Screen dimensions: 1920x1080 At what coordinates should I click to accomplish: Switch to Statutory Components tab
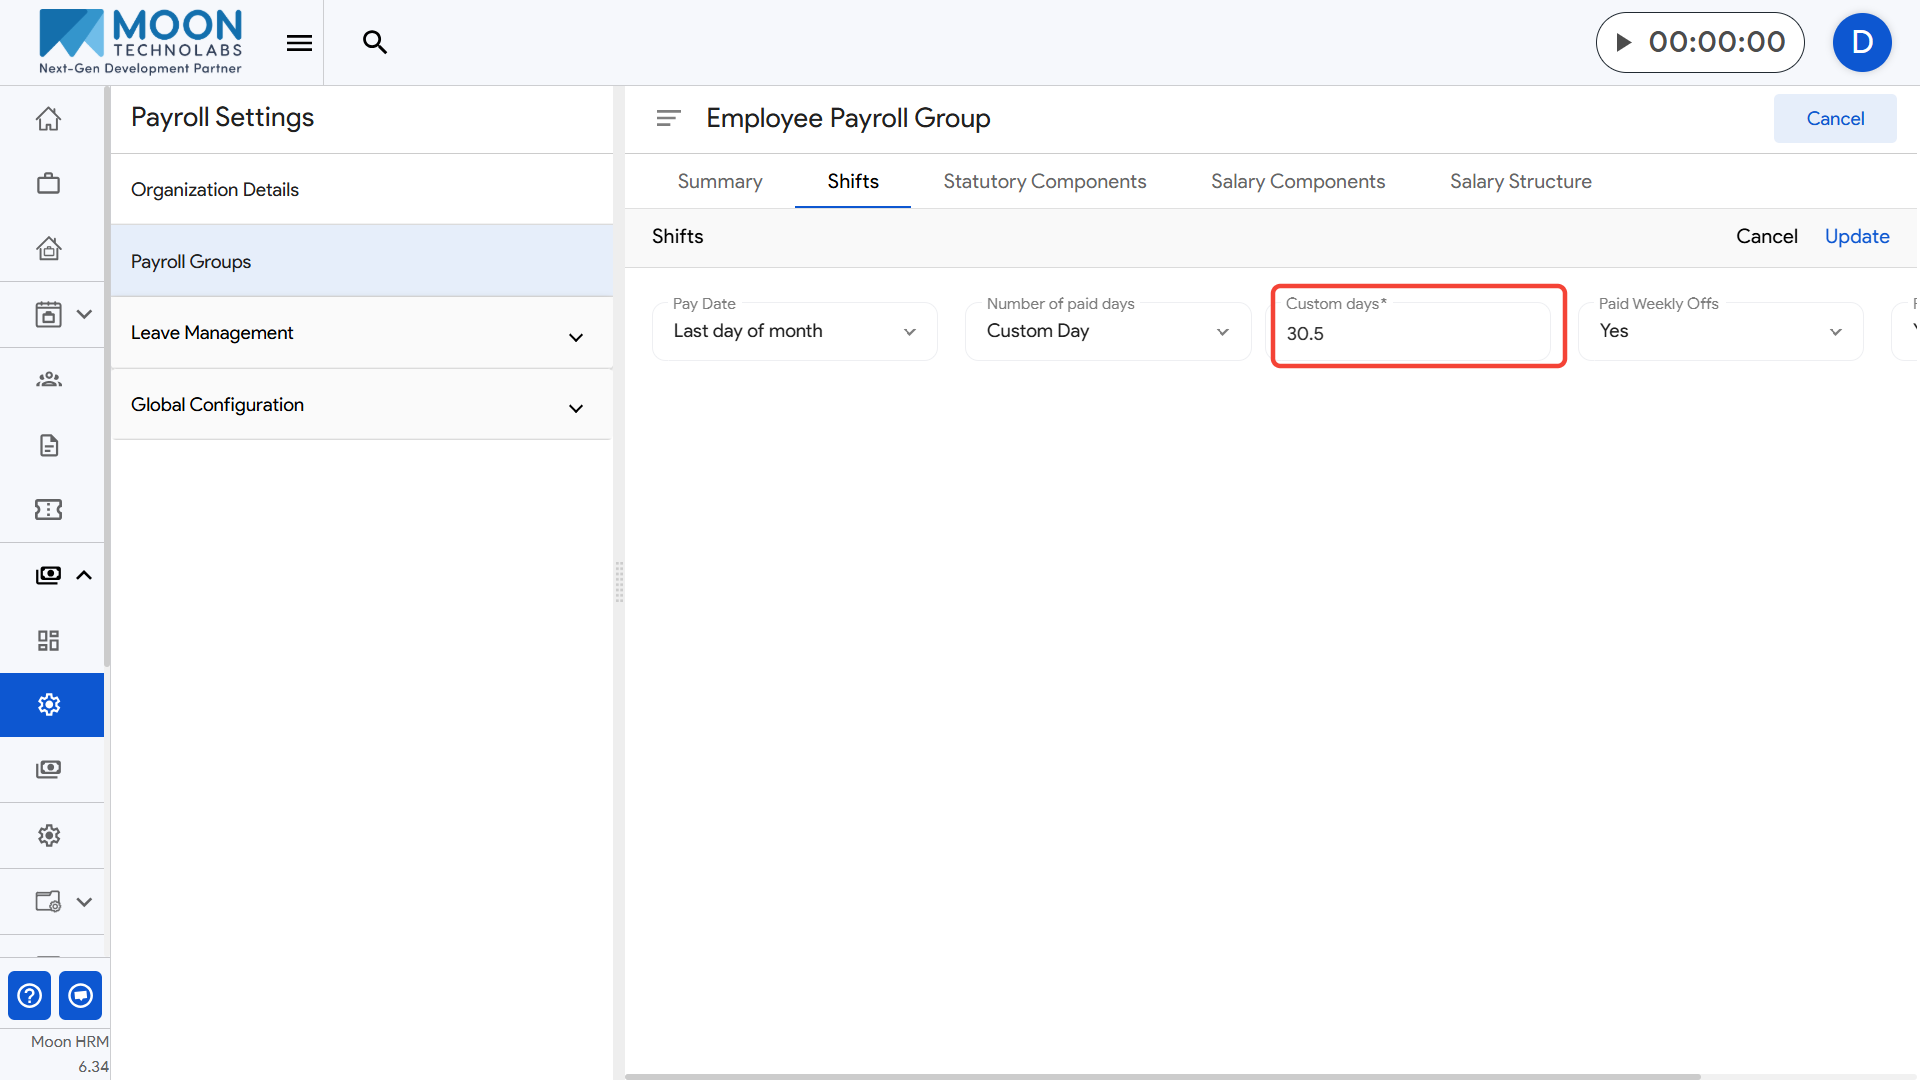pyautogui.click(x=1044, y=181)
